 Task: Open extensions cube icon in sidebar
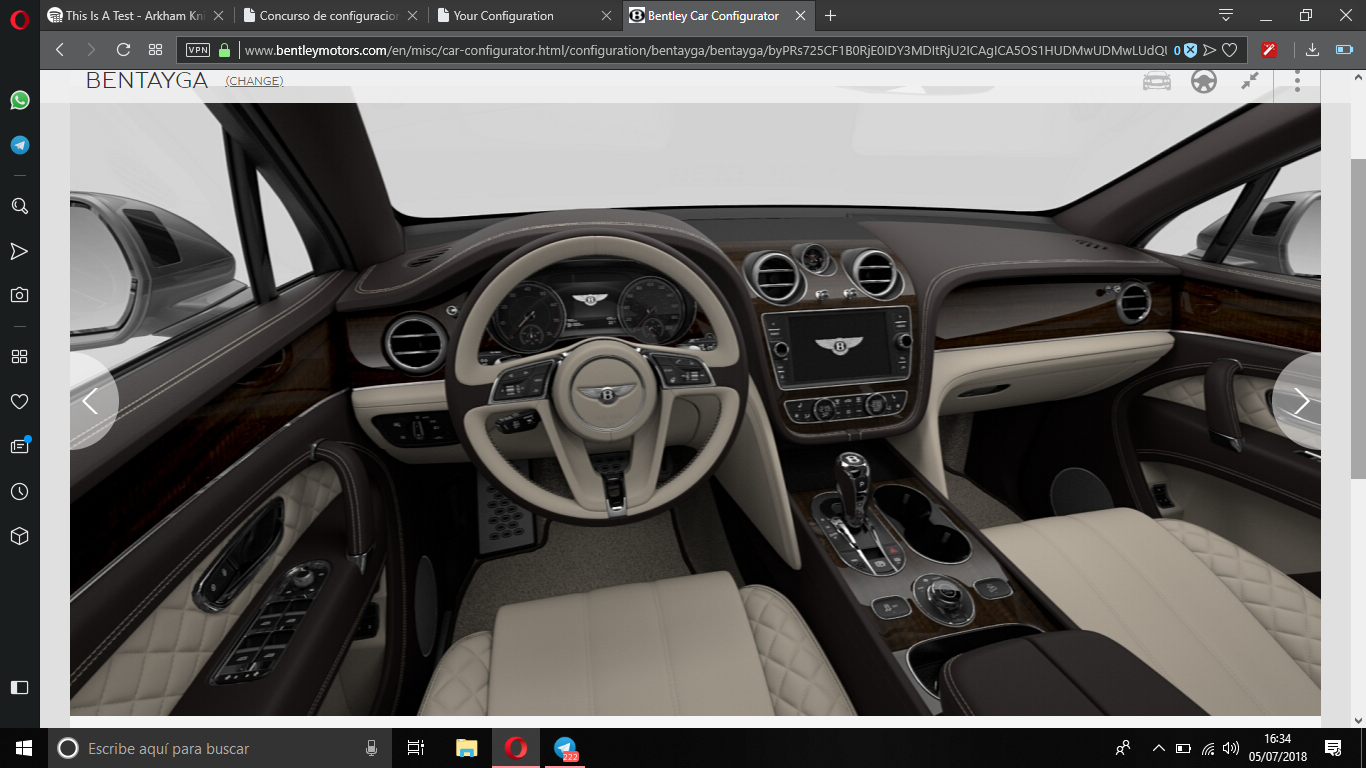19,536
